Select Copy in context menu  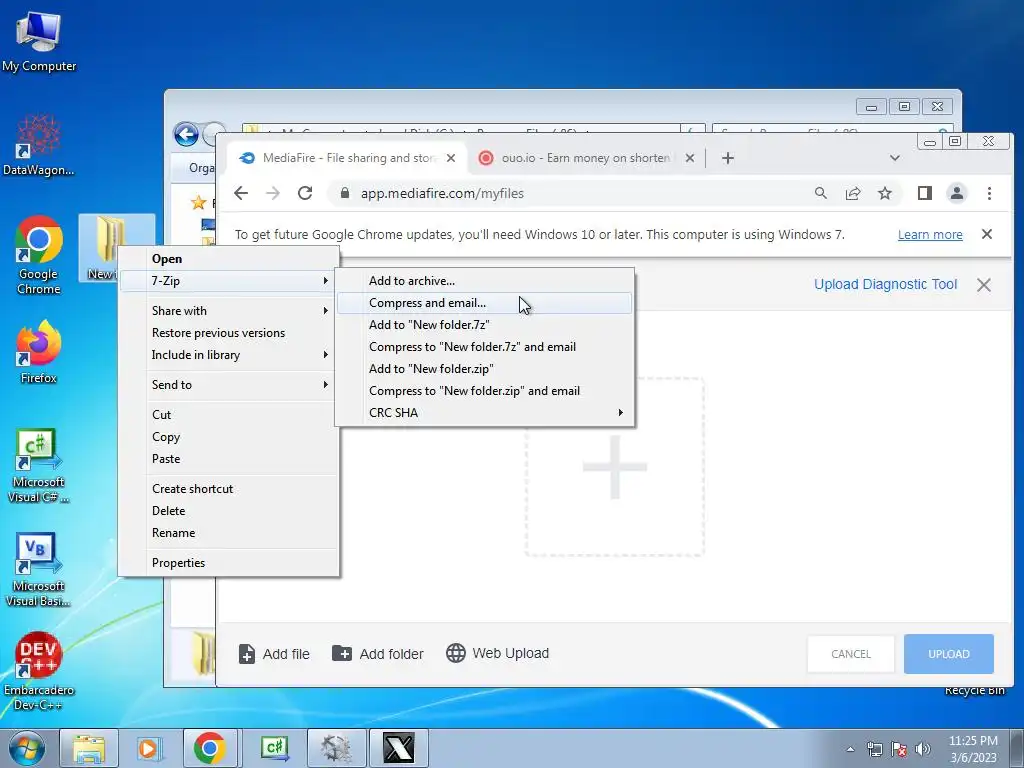pos(229,437)
